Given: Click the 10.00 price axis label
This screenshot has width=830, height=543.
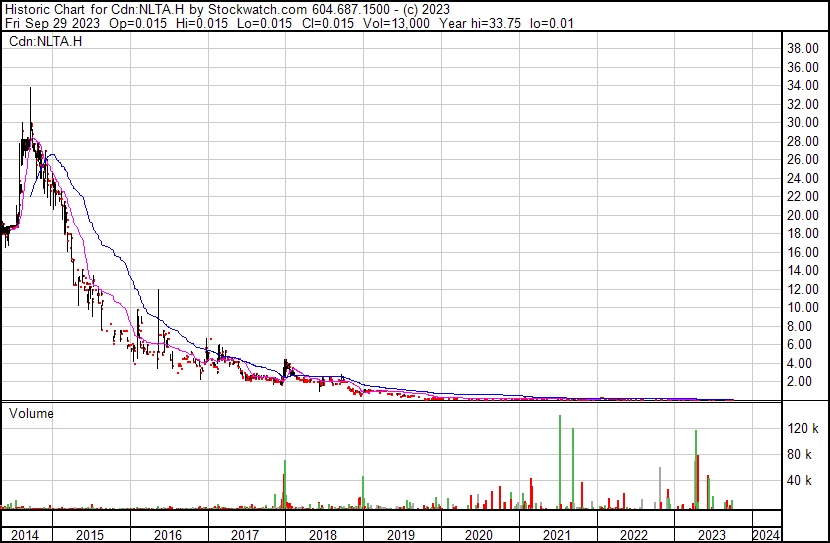Looking at the screenshot, I should pyautogui.click(x=803, y=307).
